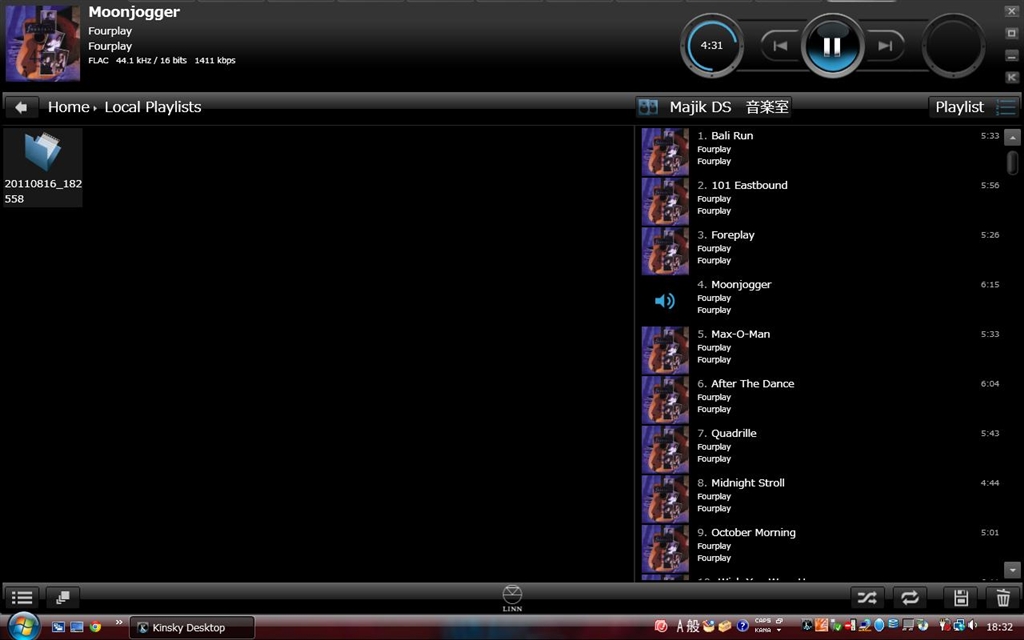Open the Playlist source selector
Image resolution: width=1024 pixels, height=640 pixels.
[973, 107]
